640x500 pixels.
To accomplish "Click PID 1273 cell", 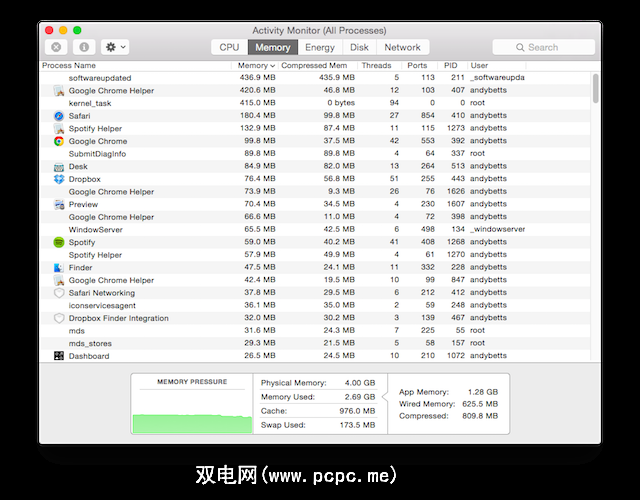I will pyautogui.click(x=456, y=128).
